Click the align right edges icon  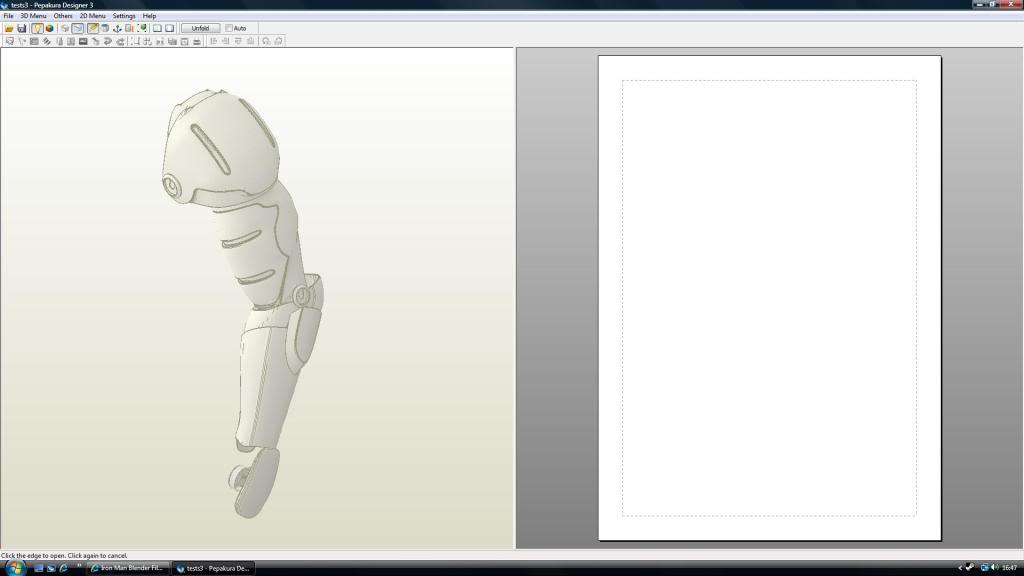[x=226, y=41]
